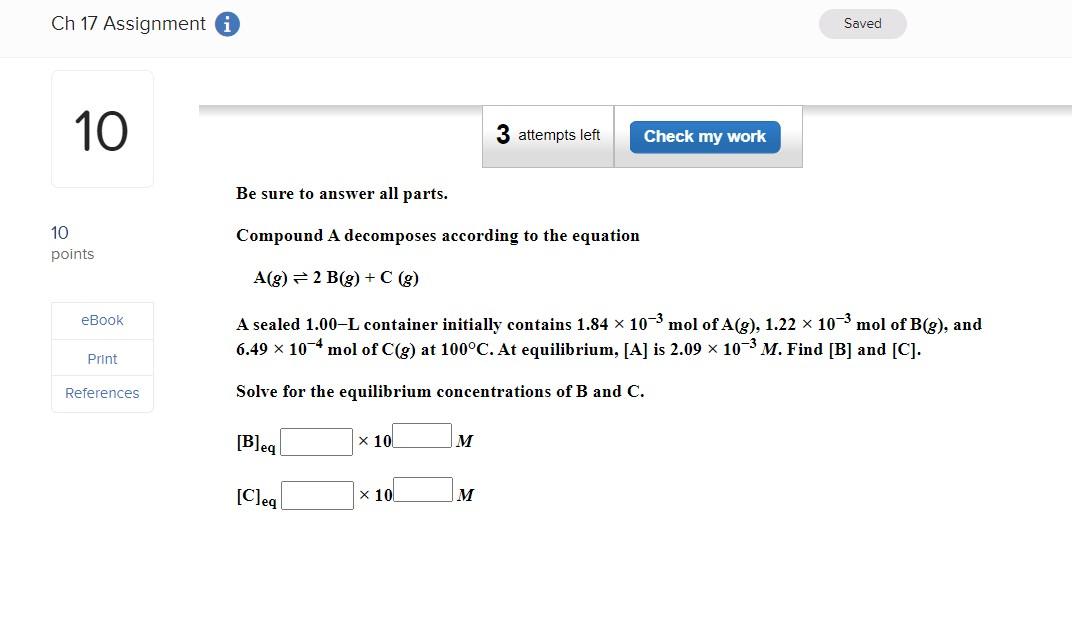Click the [C]eq exponent input box
The width and height of the screenshot is (1072, 632).
point(421,488)
